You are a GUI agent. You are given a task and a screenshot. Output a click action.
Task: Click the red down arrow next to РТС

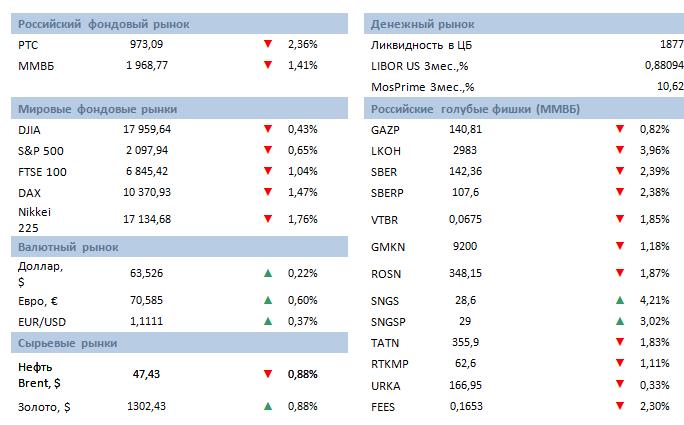point(267,44)
